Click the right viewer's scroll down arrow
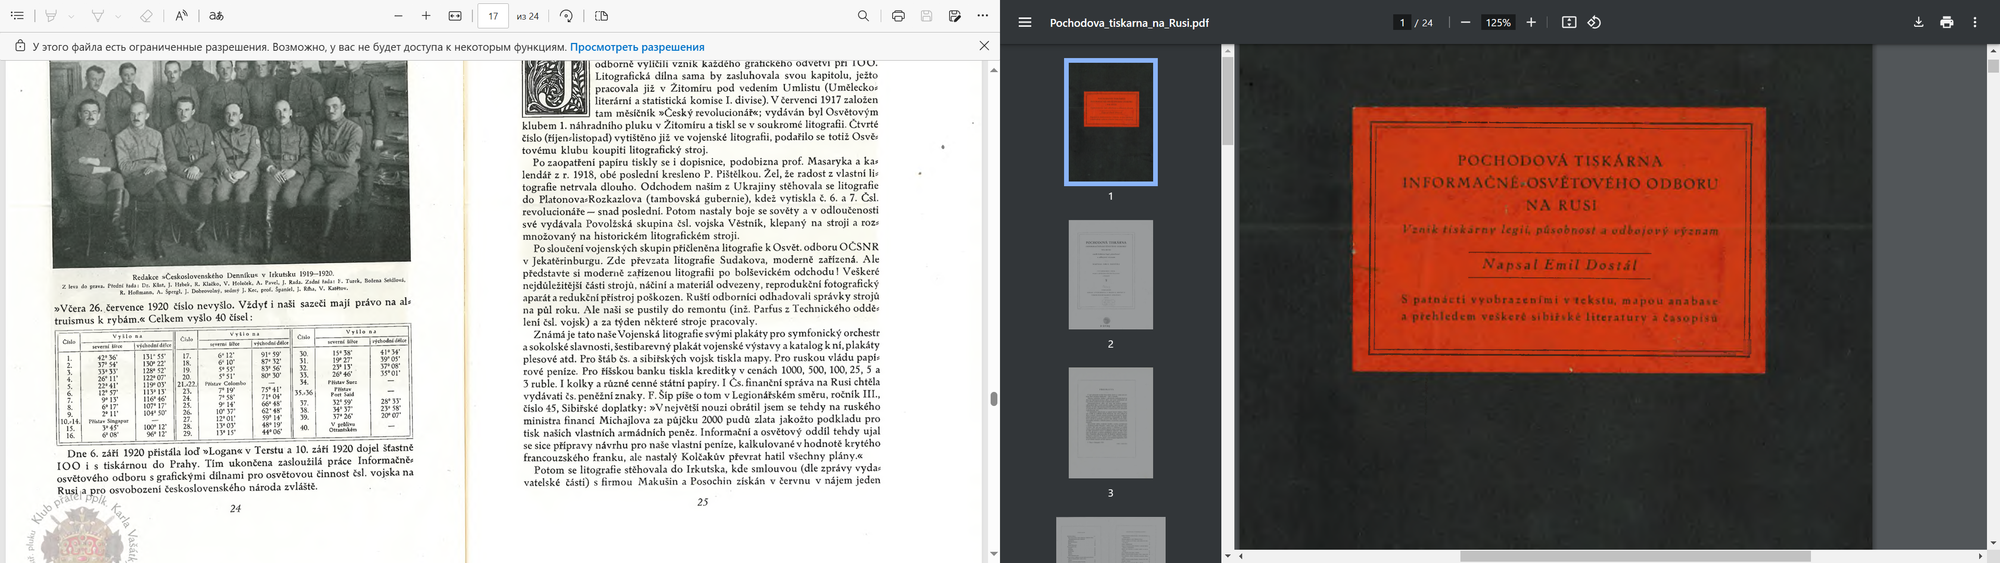 pyautogui.click(x=1993, y=543)
